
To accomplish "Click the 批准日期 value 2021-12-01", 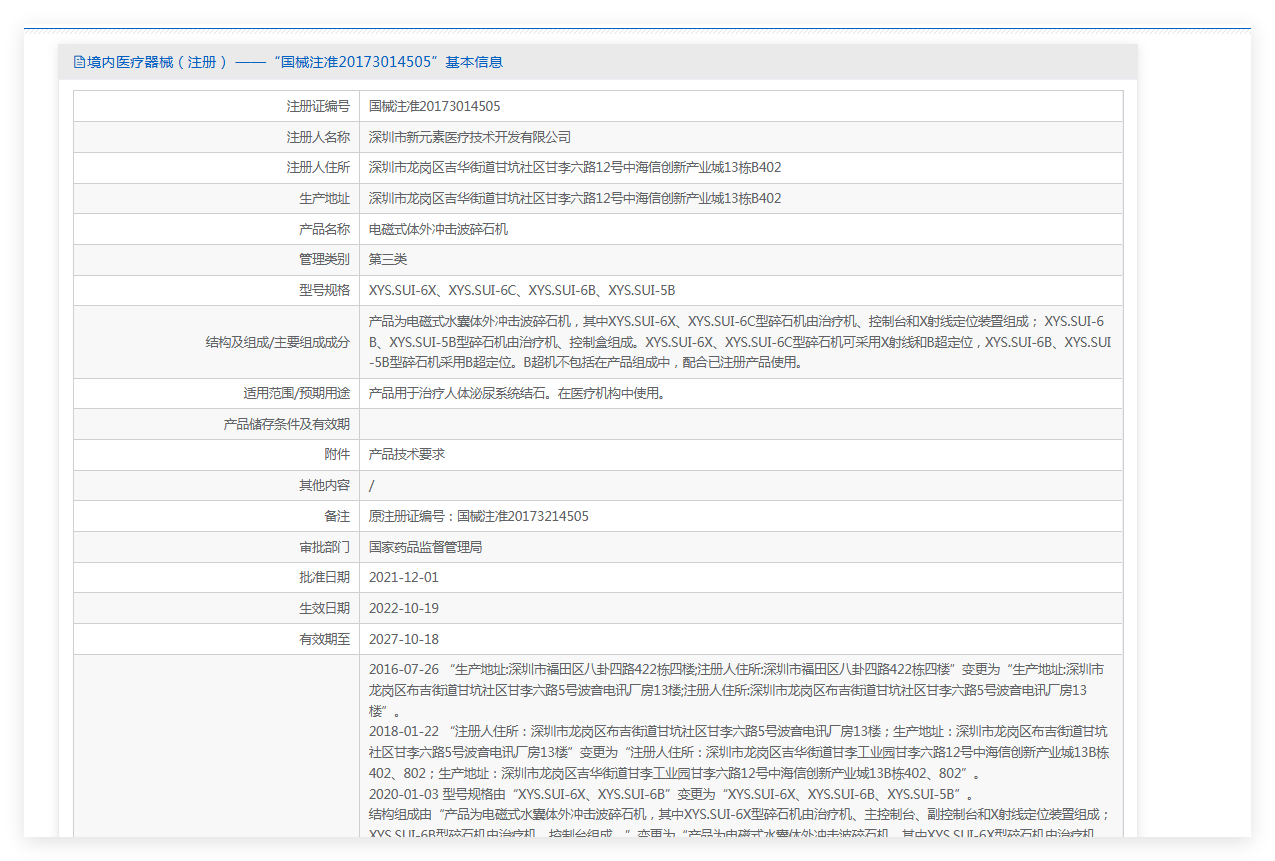I will [404, 578].
